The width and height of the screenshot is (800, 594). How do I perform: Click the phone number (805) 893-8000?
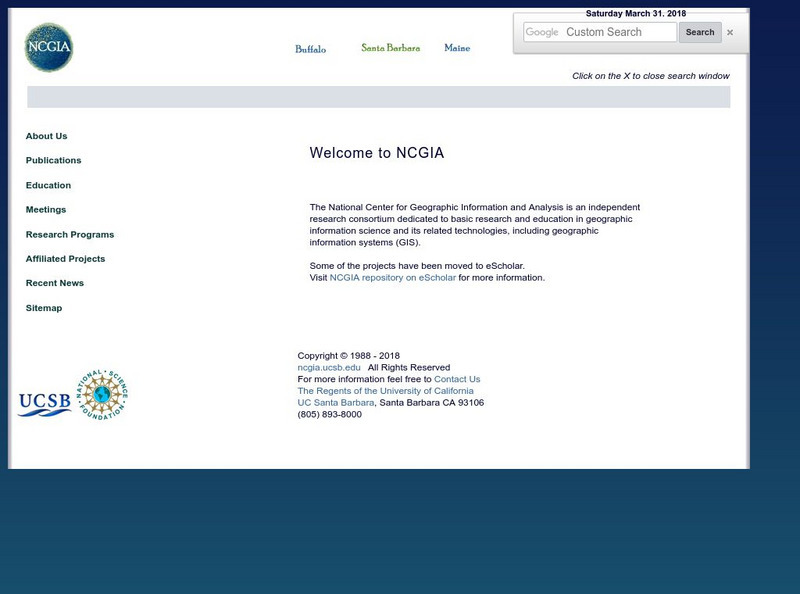click(330, 414)
